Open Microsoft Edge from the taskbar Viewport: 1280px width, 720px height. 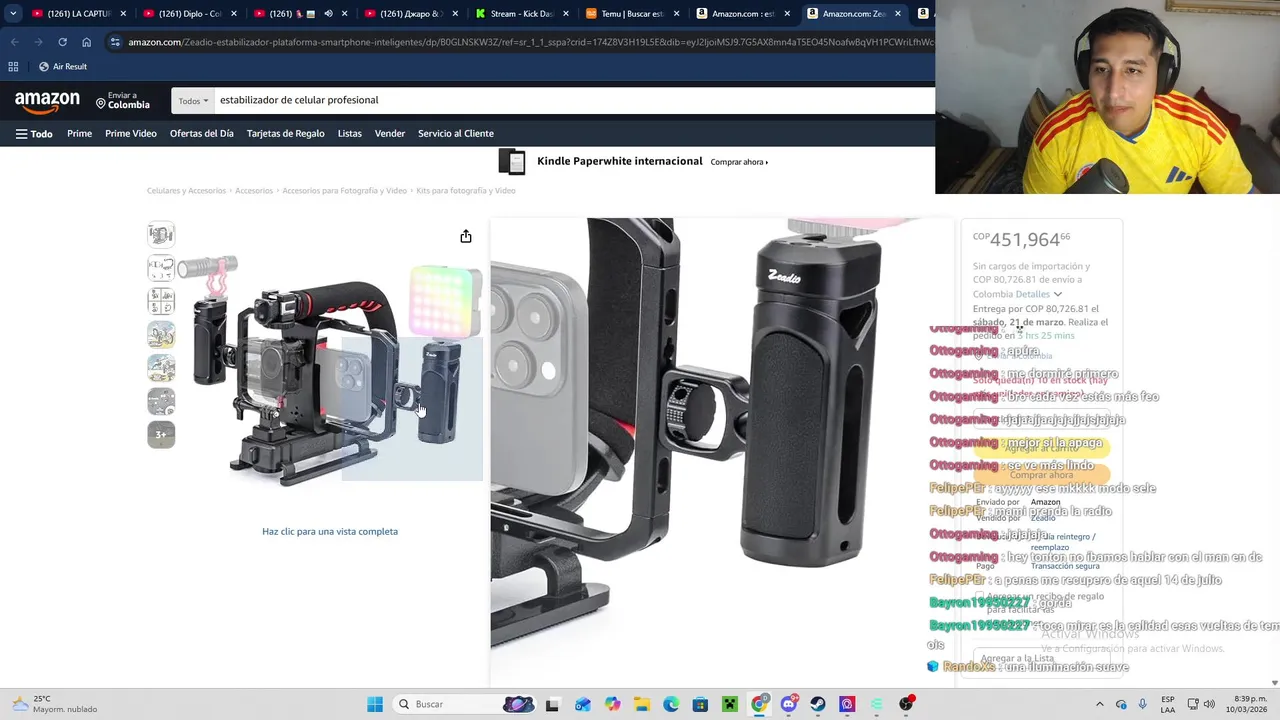coord(671,704)
